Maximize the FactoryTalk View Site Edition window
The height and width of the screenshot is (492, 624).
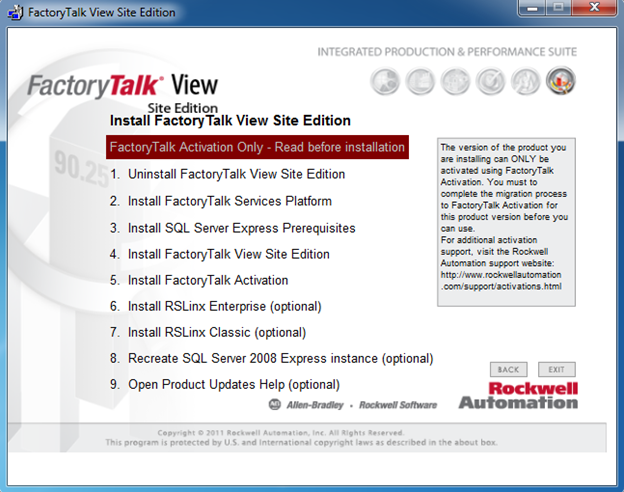pos(558,8)
